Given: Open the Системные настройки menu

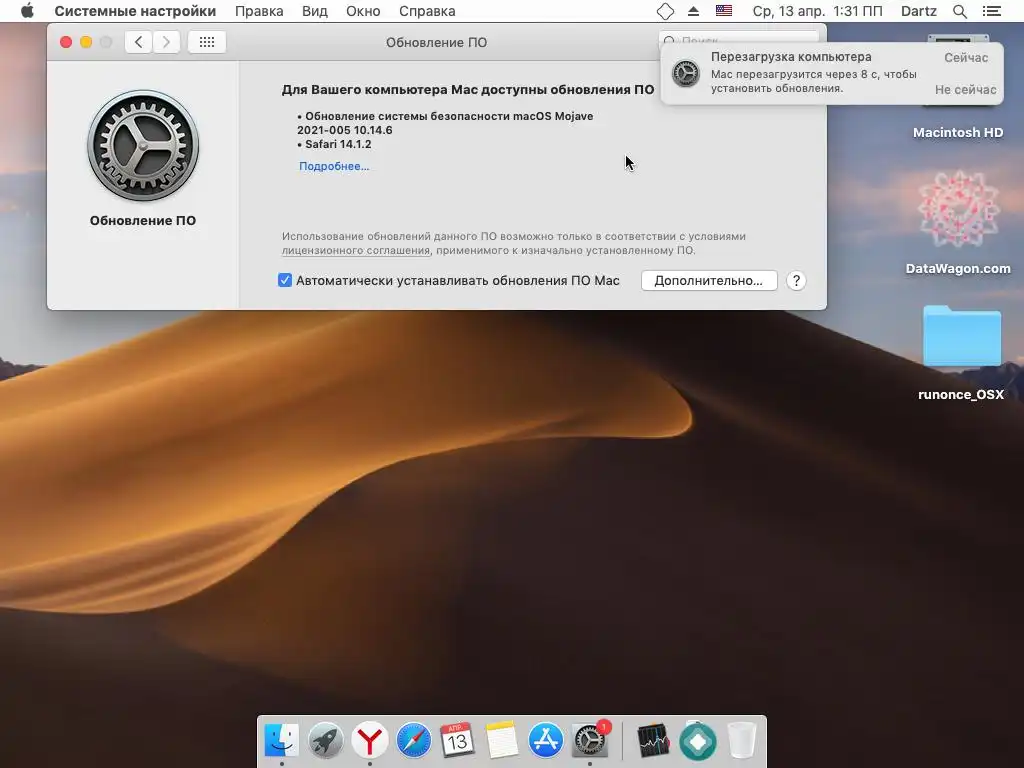Looking at the screenshot, I should coord(135,11).
